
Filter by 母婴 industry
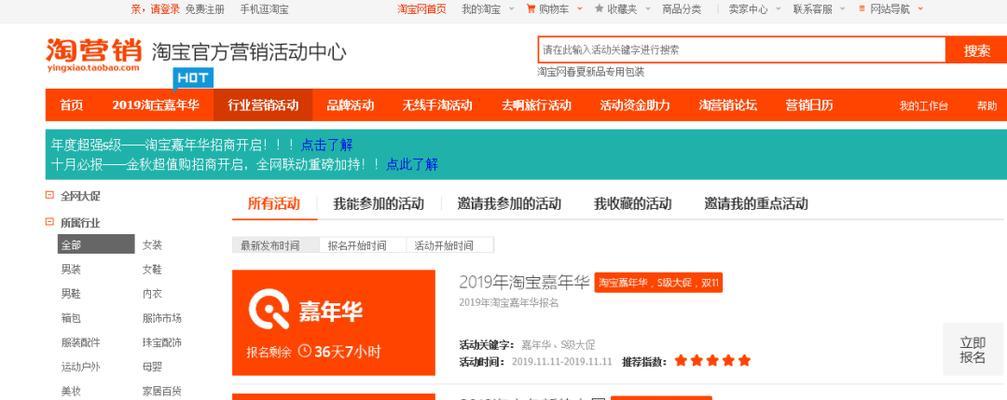tap(152, 367)
